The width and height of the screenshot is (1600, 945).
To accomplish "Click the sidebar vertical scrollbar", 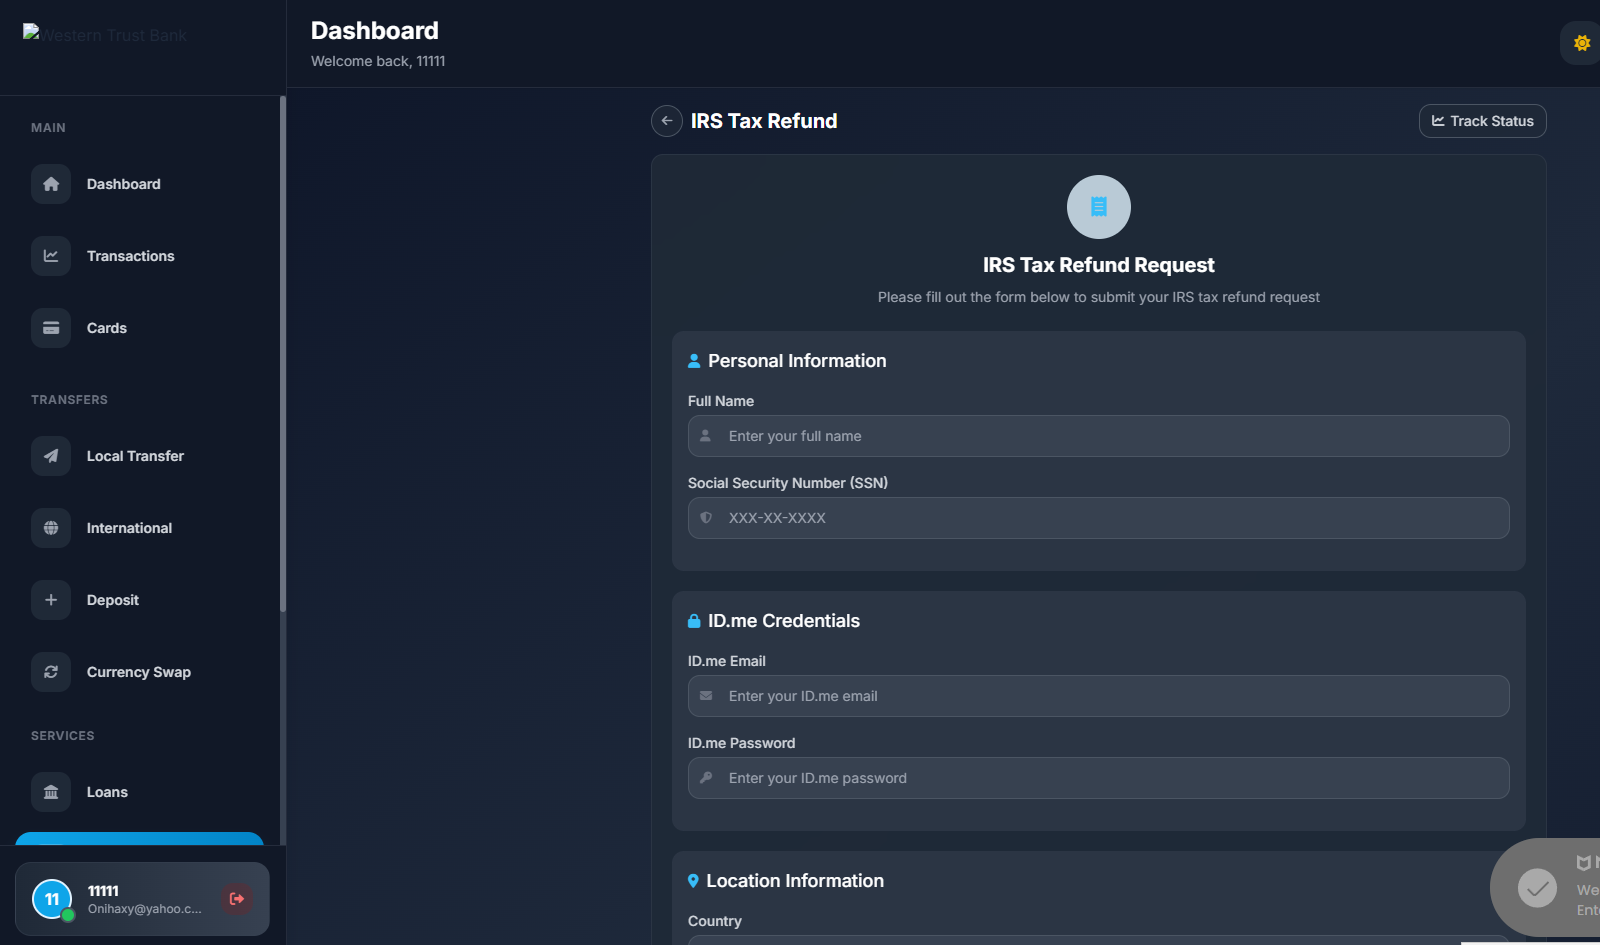I will [x=283, y=354].
